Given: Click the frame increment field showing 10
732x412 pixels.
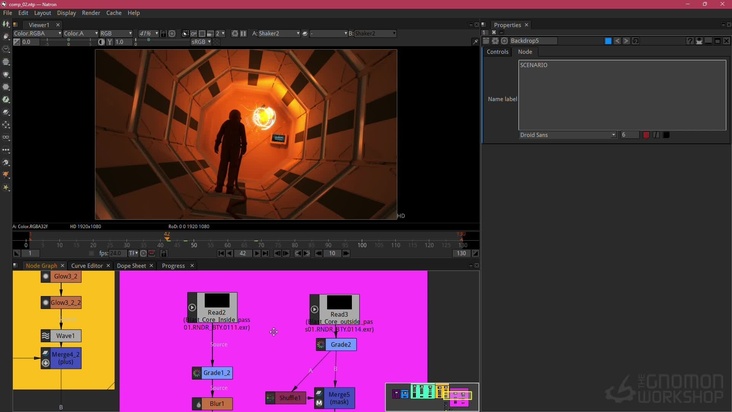Looking at the screenshot, I should click(x=332, y=253).
